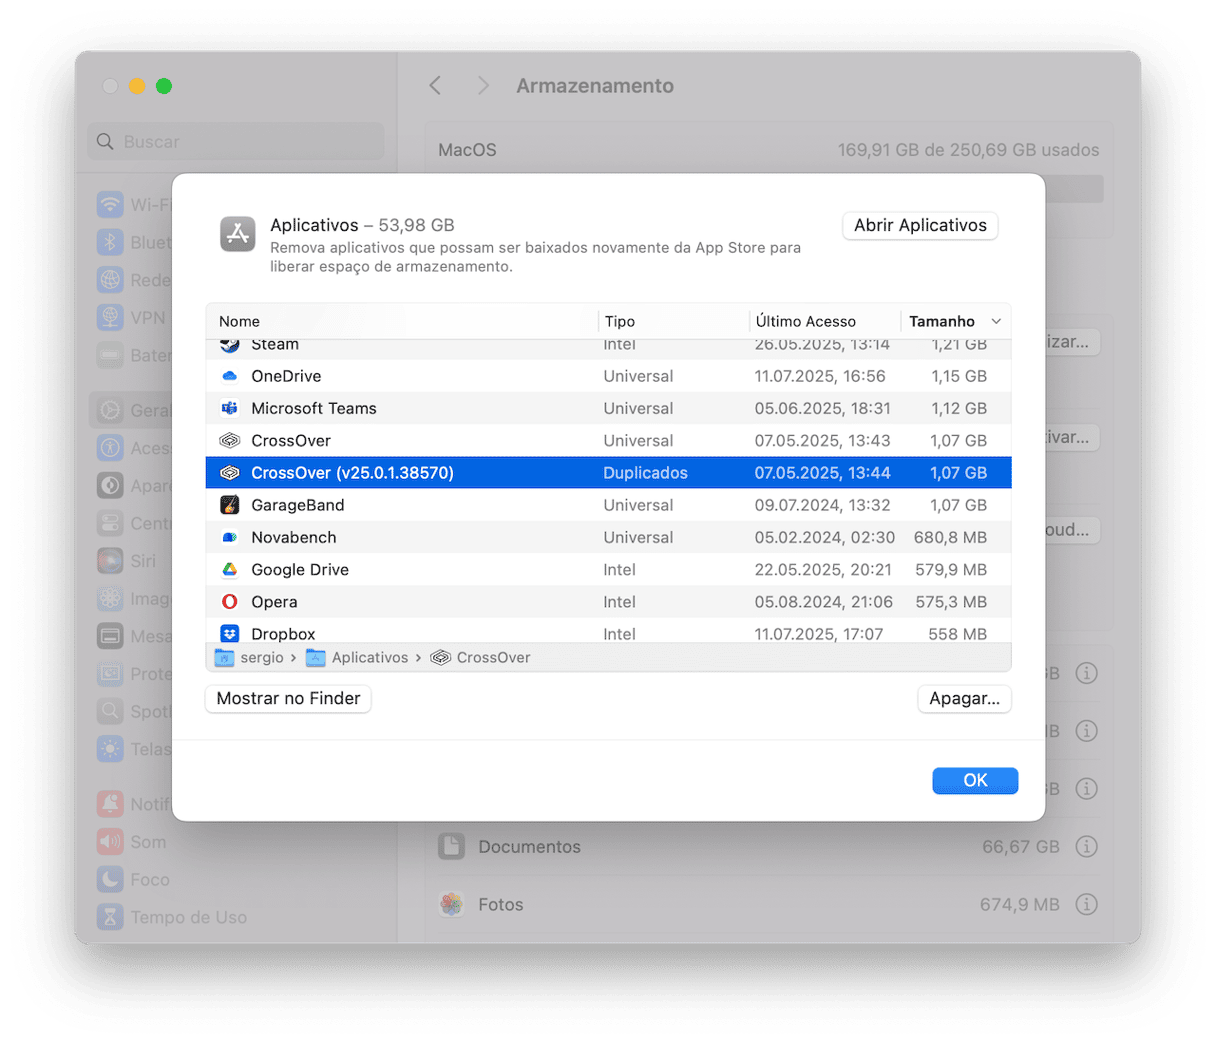Select the OneDrive row
1216x1043 pixels.
(608, 376)
